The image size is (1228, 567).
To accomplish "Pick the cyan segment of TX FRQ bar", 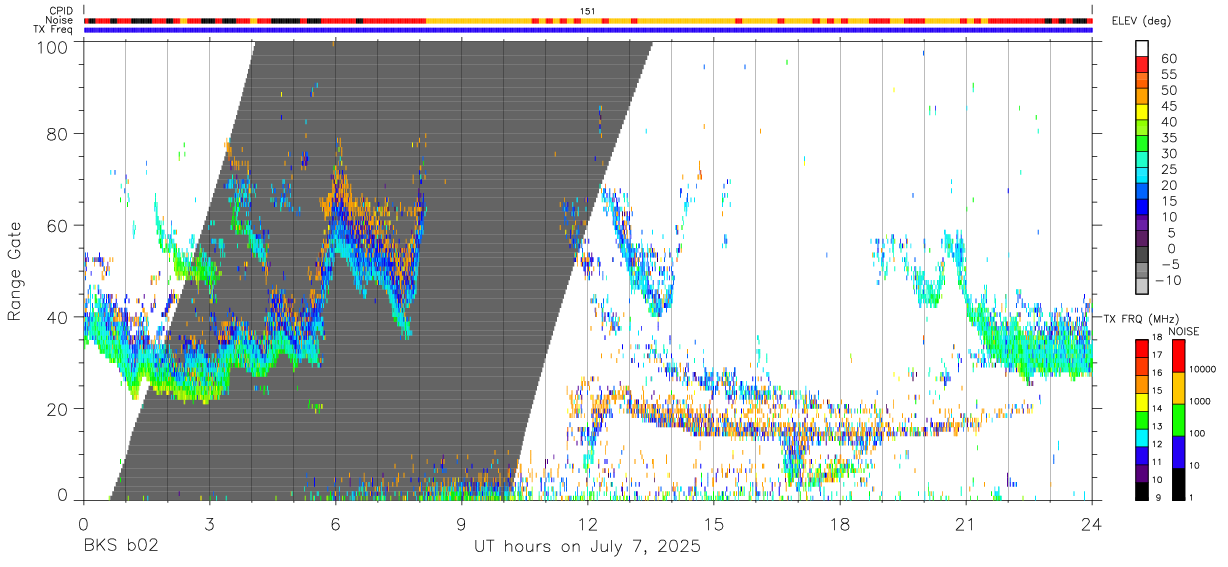I will point(1141,438).
